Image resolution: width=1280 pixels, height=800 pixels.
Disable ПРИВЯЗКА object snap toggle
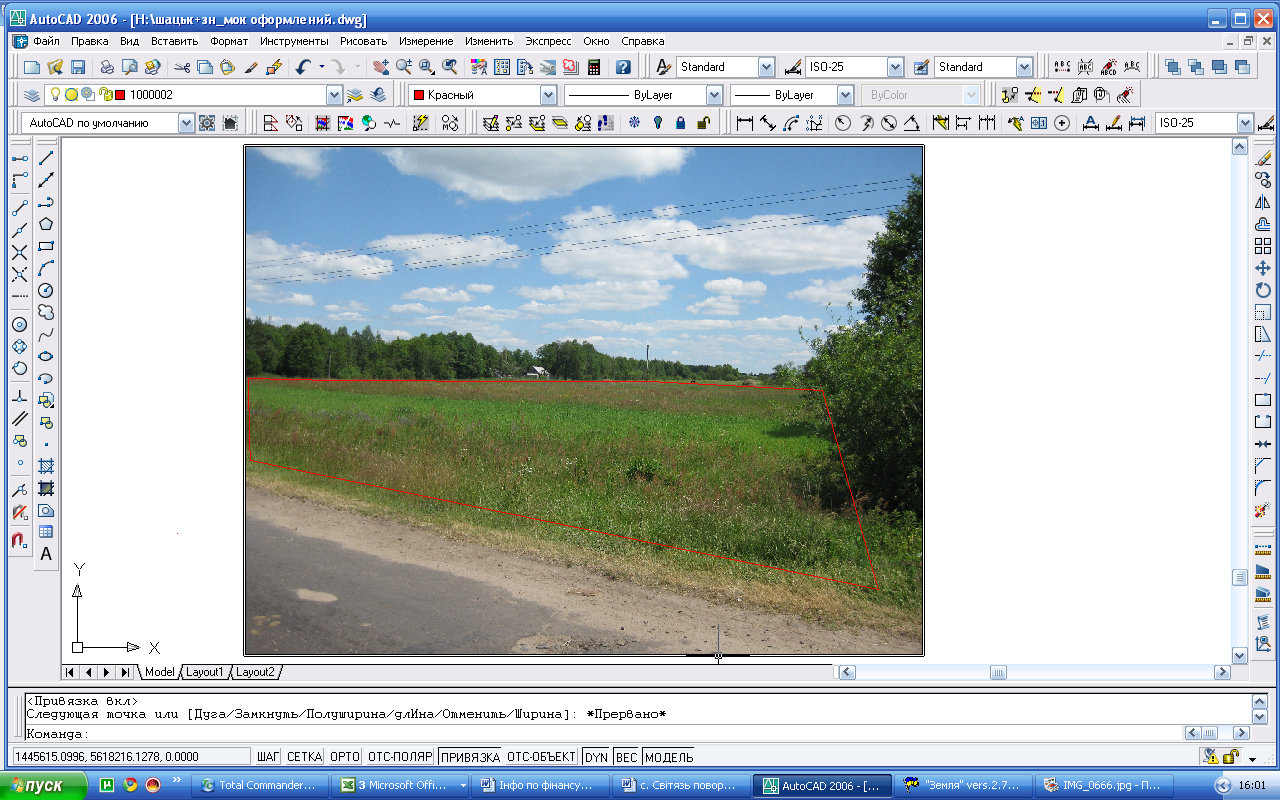[469, 757]
